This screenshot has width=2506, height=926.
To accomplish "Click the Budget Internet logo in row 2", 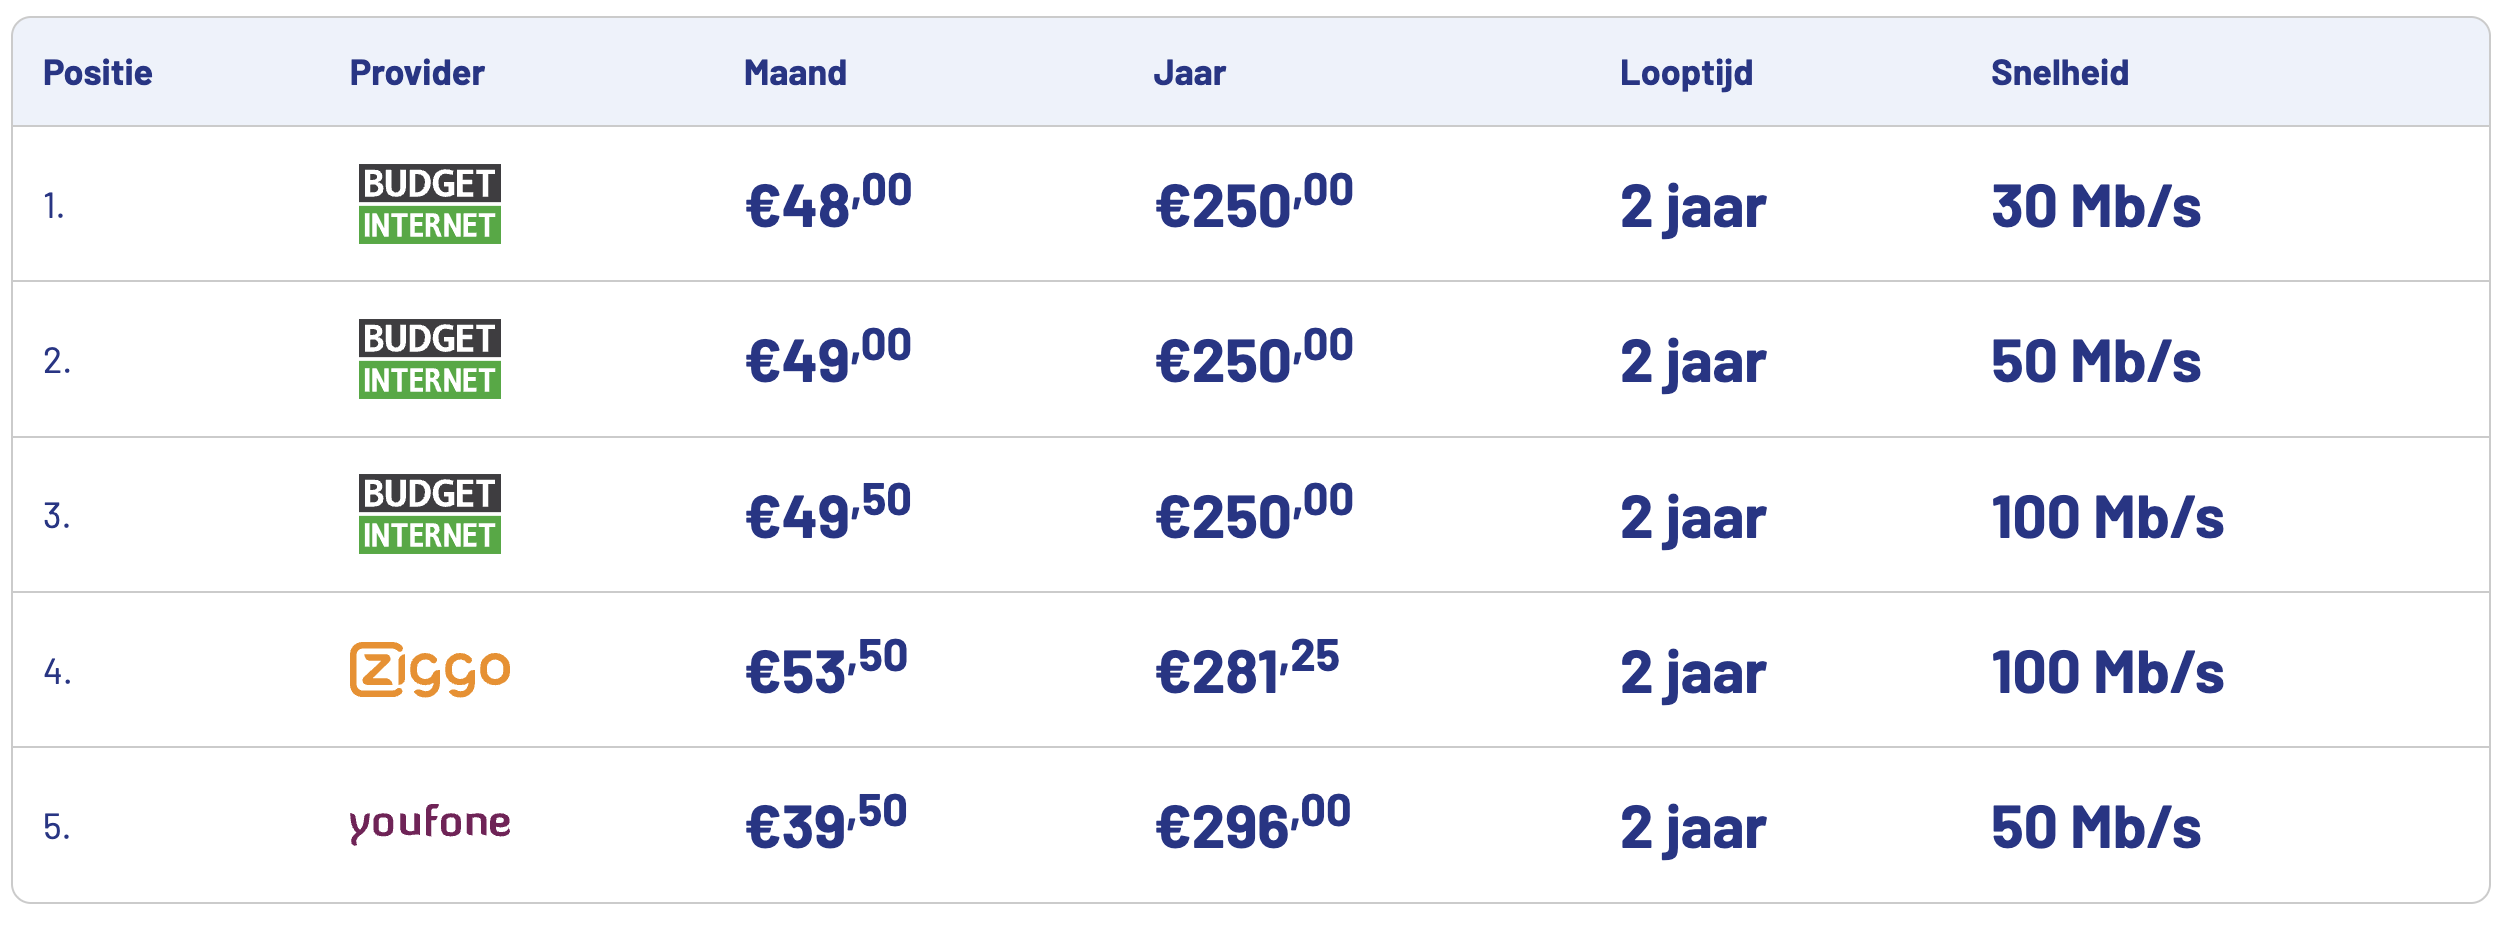I will coord(429,359).
